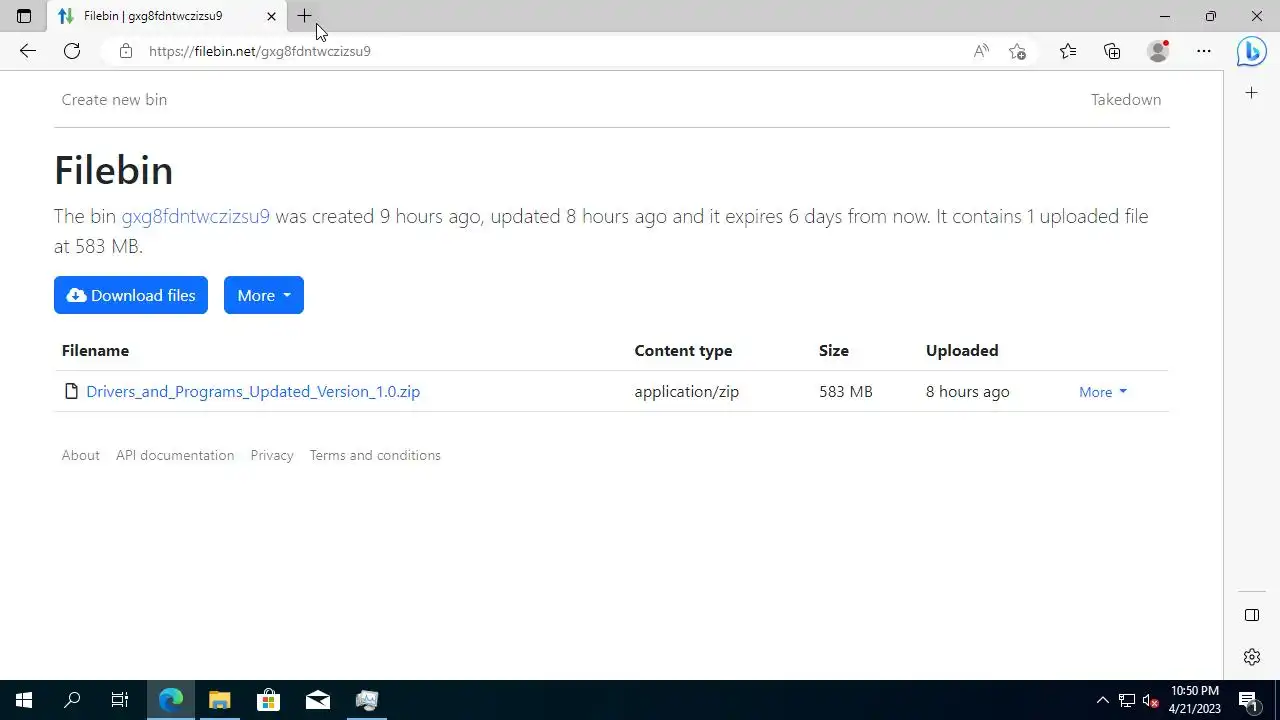Open the Collections icon

click(1112, 51)
